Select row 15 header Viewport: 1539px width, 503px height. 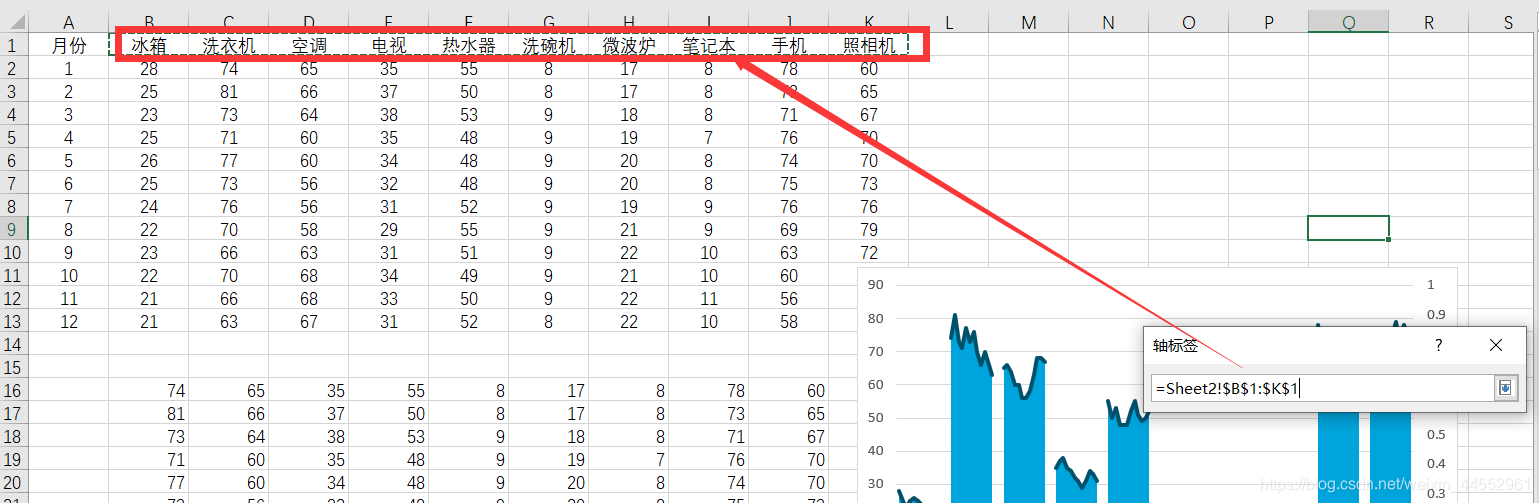pos(14,367)
